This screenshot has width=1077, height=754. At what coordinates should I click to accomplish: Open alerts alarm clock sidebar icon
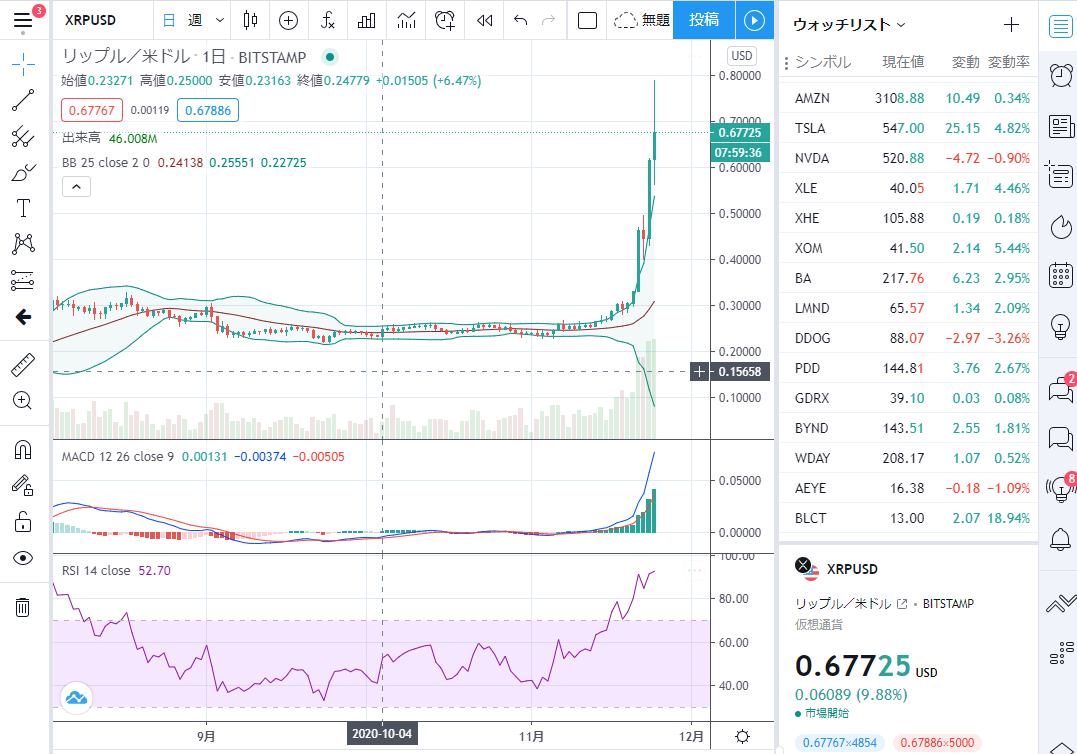(x=1061, y=75)
